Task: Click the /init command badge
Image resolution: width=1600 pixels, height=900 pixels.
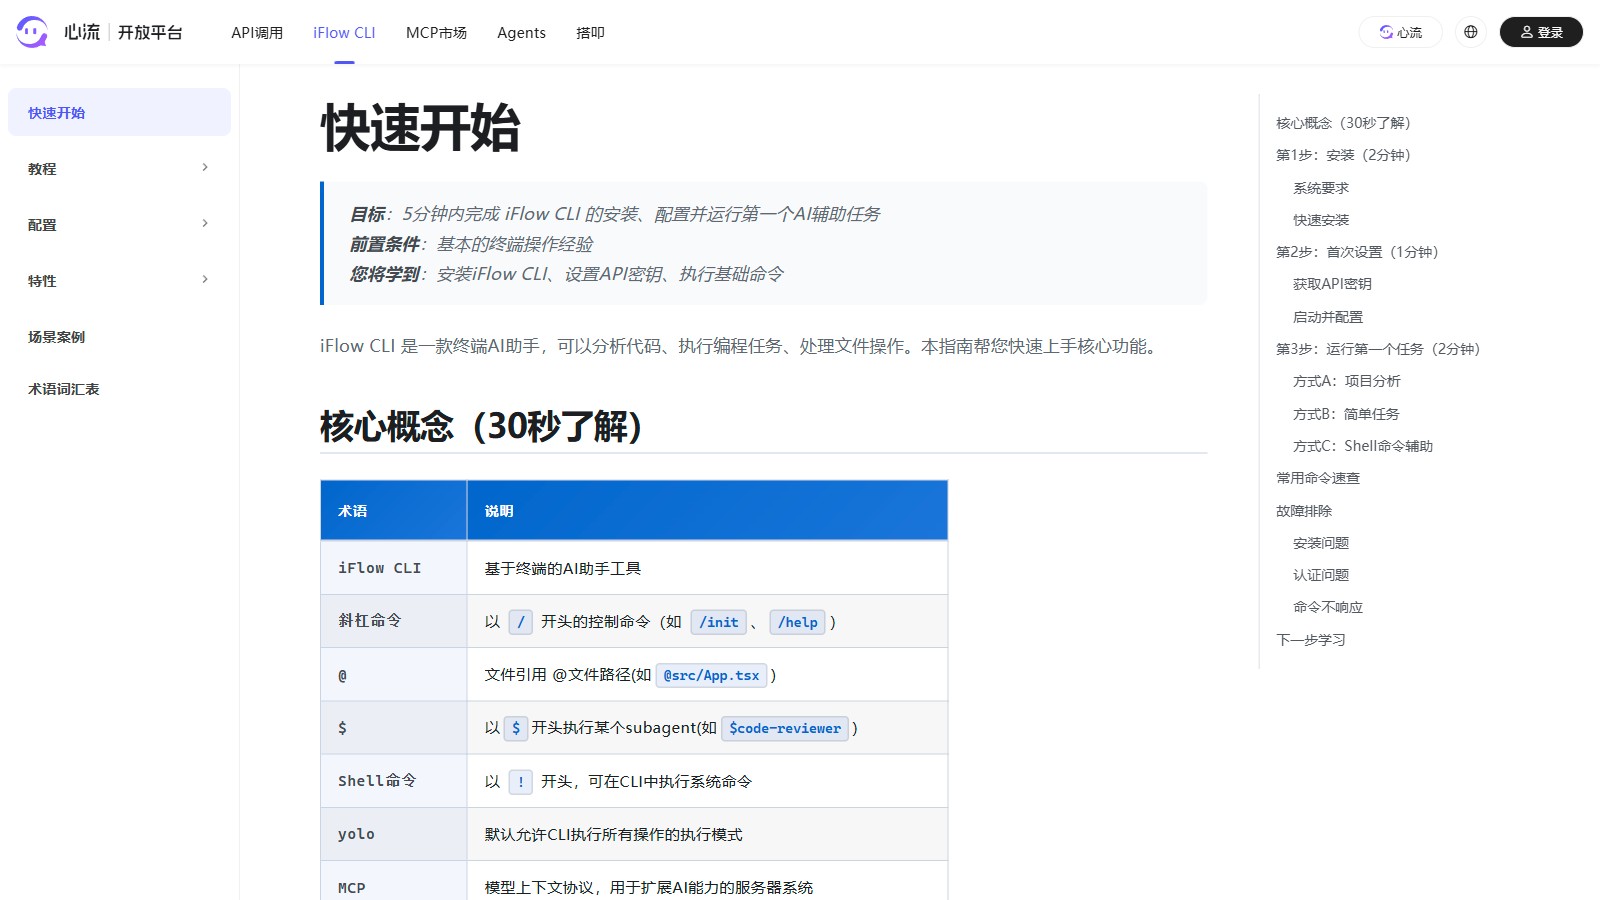Action: (718, 622)
